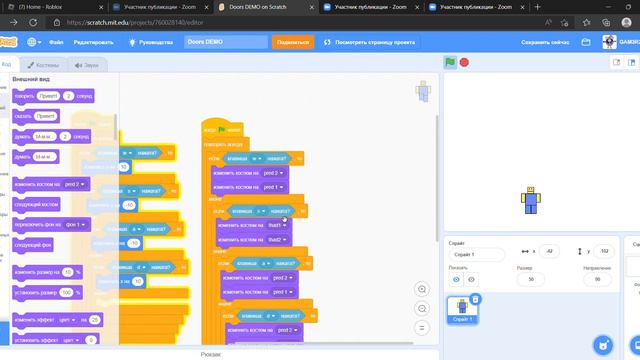Viewport: 640px width, 360px height.
Task: Open the key d dropdown in the right script
Action: pos(271,316)
